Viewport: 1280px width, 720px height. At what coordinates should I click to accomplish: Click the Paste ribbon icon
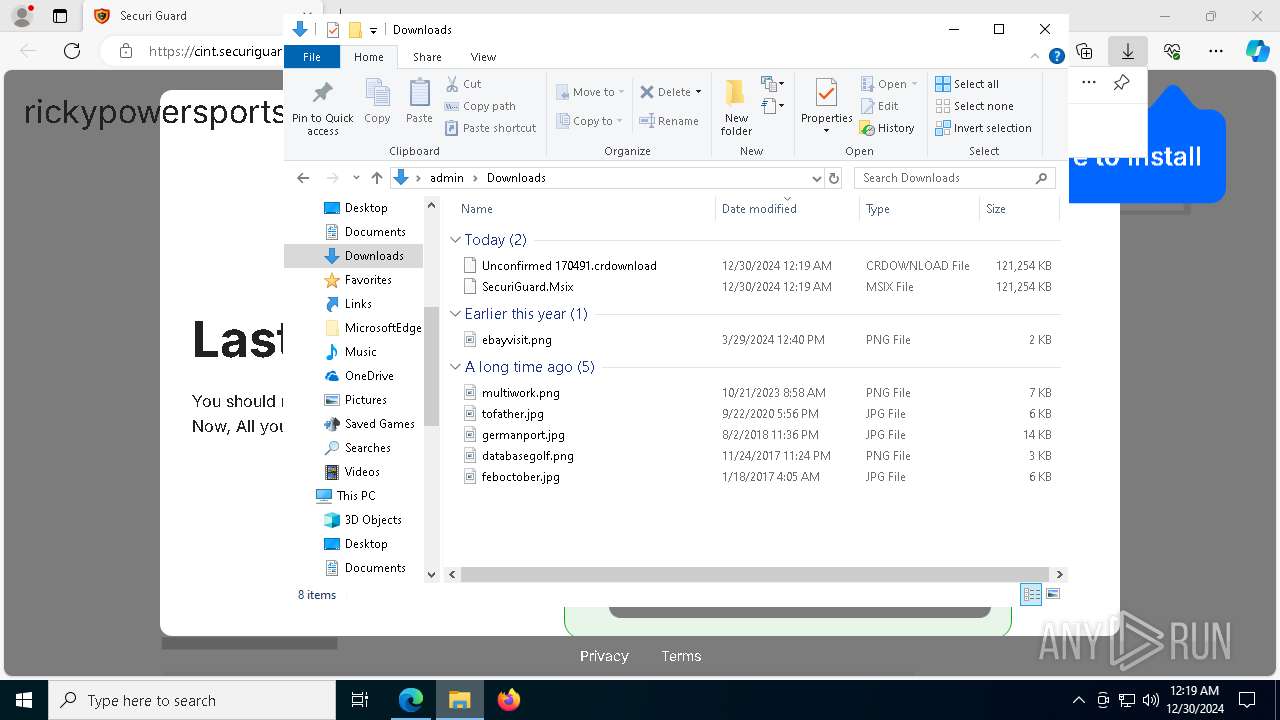(419, 101)
